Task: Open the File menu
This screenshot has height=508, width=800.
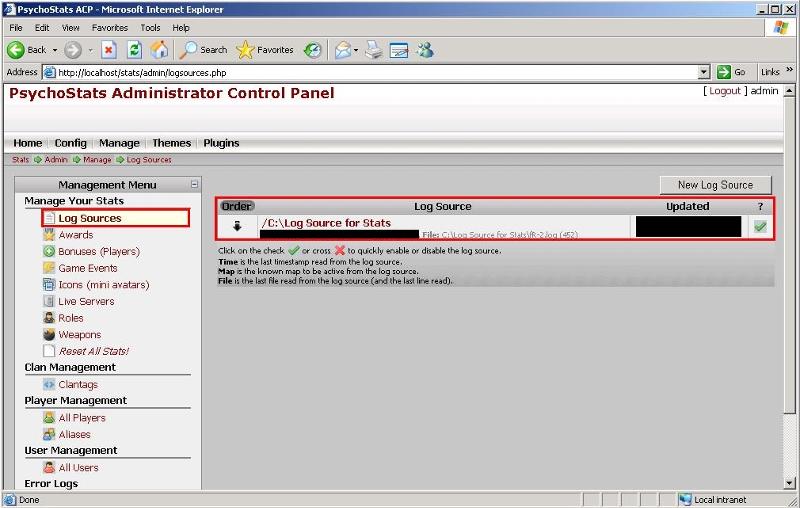Action: (x=16, y=28)
